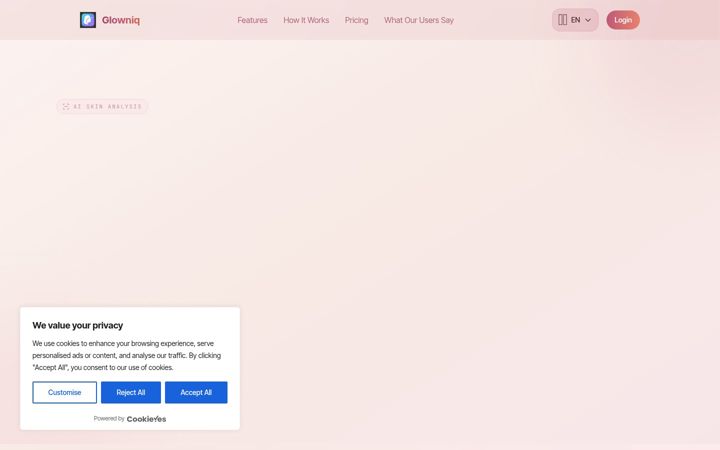Expand the EN language dropdown
The width and height of the screenshot is (720, 450).
click(575, 20)
